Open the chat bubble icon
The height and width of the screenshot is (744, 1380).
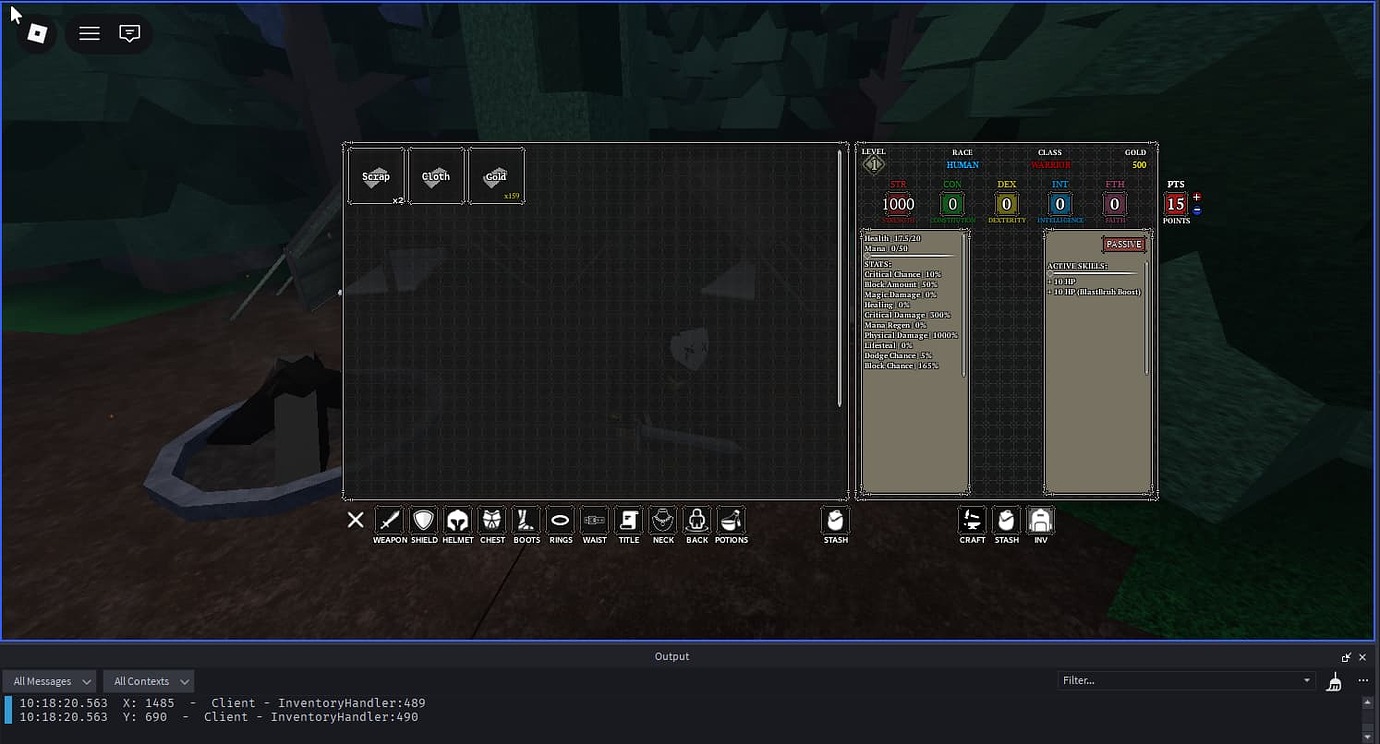pyautogui.click(x=129, y=34)
